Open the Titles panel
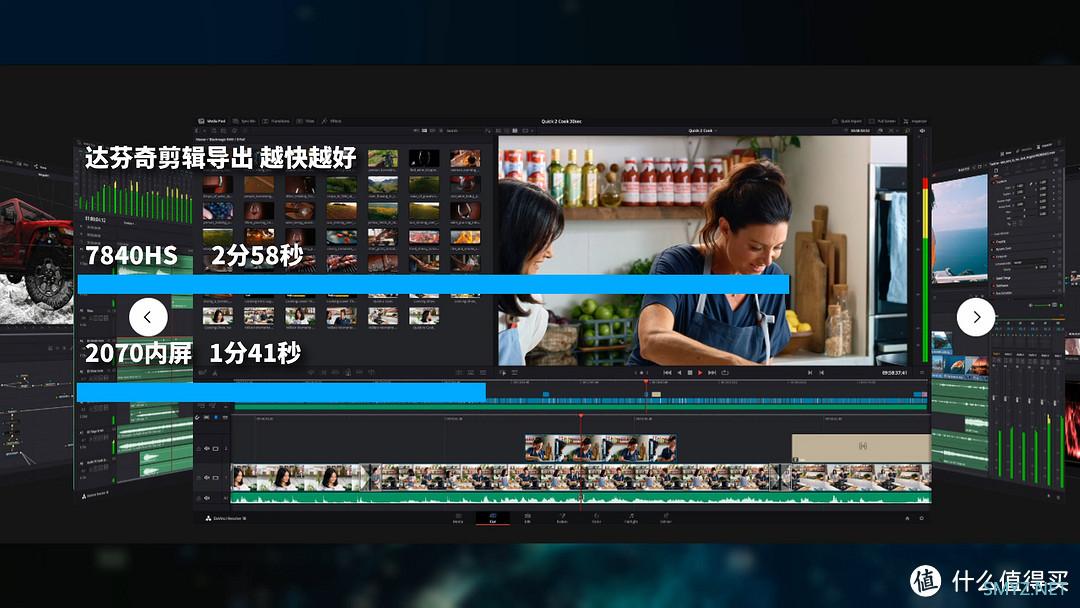Viewport: 1080px width, 608px height. tap(306, 121)
